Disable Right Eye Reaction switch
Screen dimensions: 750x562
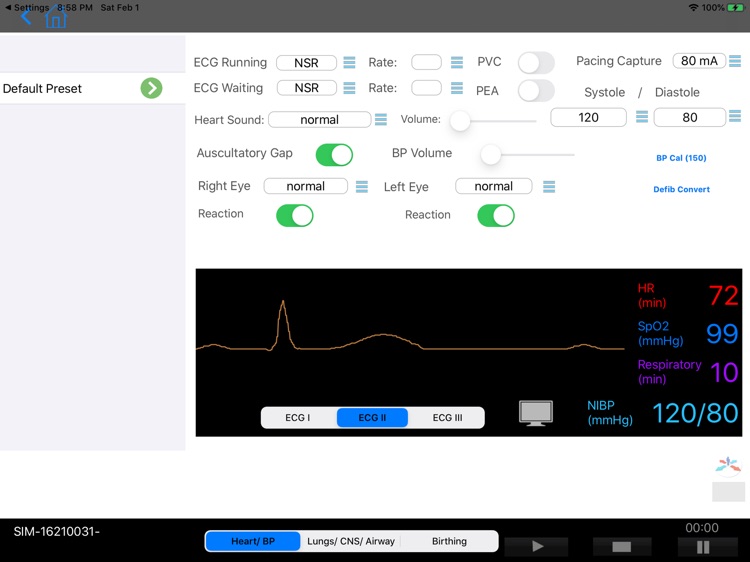pos(295,215)
